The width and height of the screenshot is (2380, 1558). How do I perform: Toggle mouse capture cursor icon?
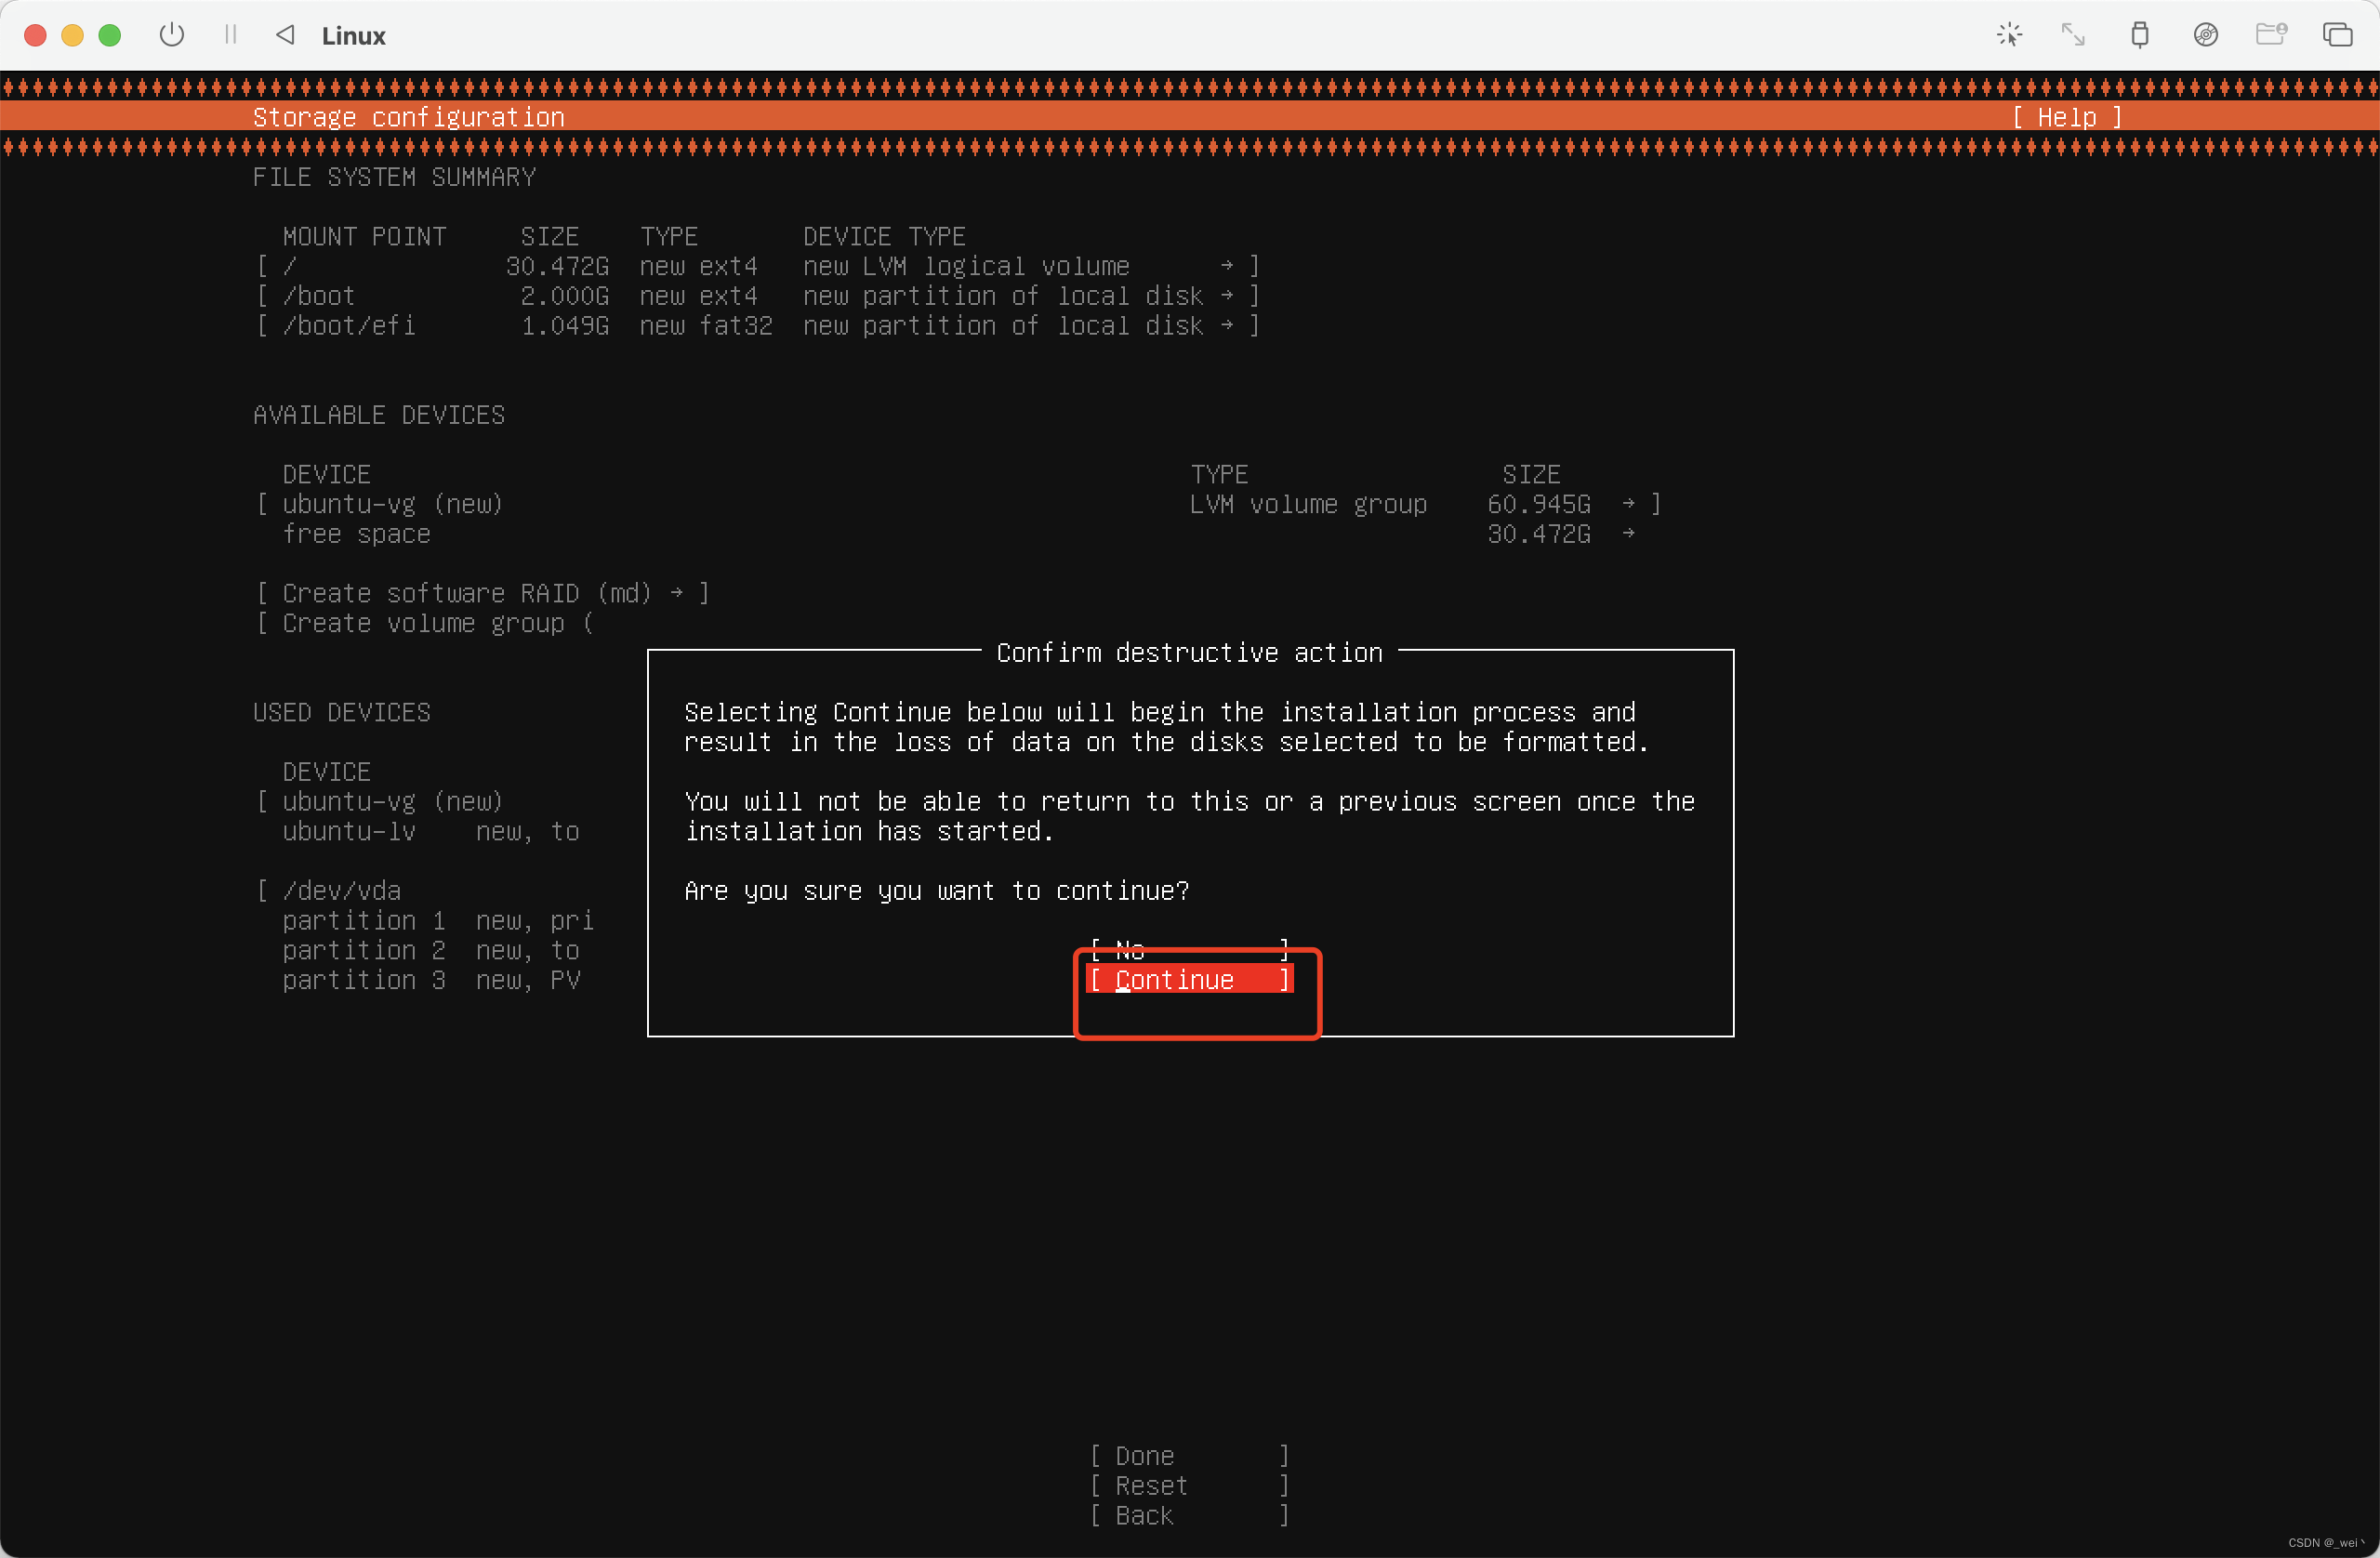coord(2009,35)
